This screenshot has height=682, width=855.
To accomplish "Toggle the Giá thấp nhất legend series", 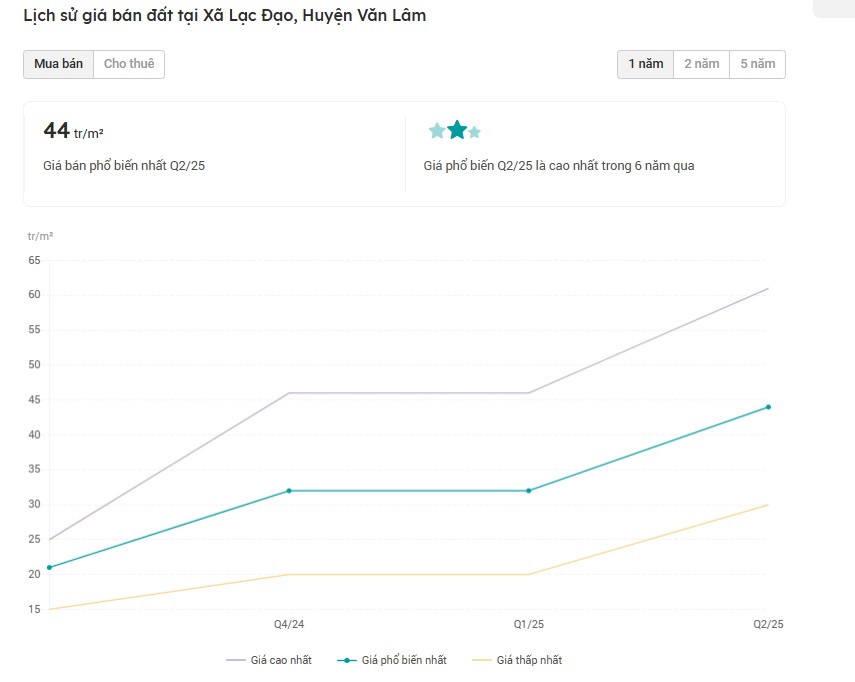I will point(516,660).
